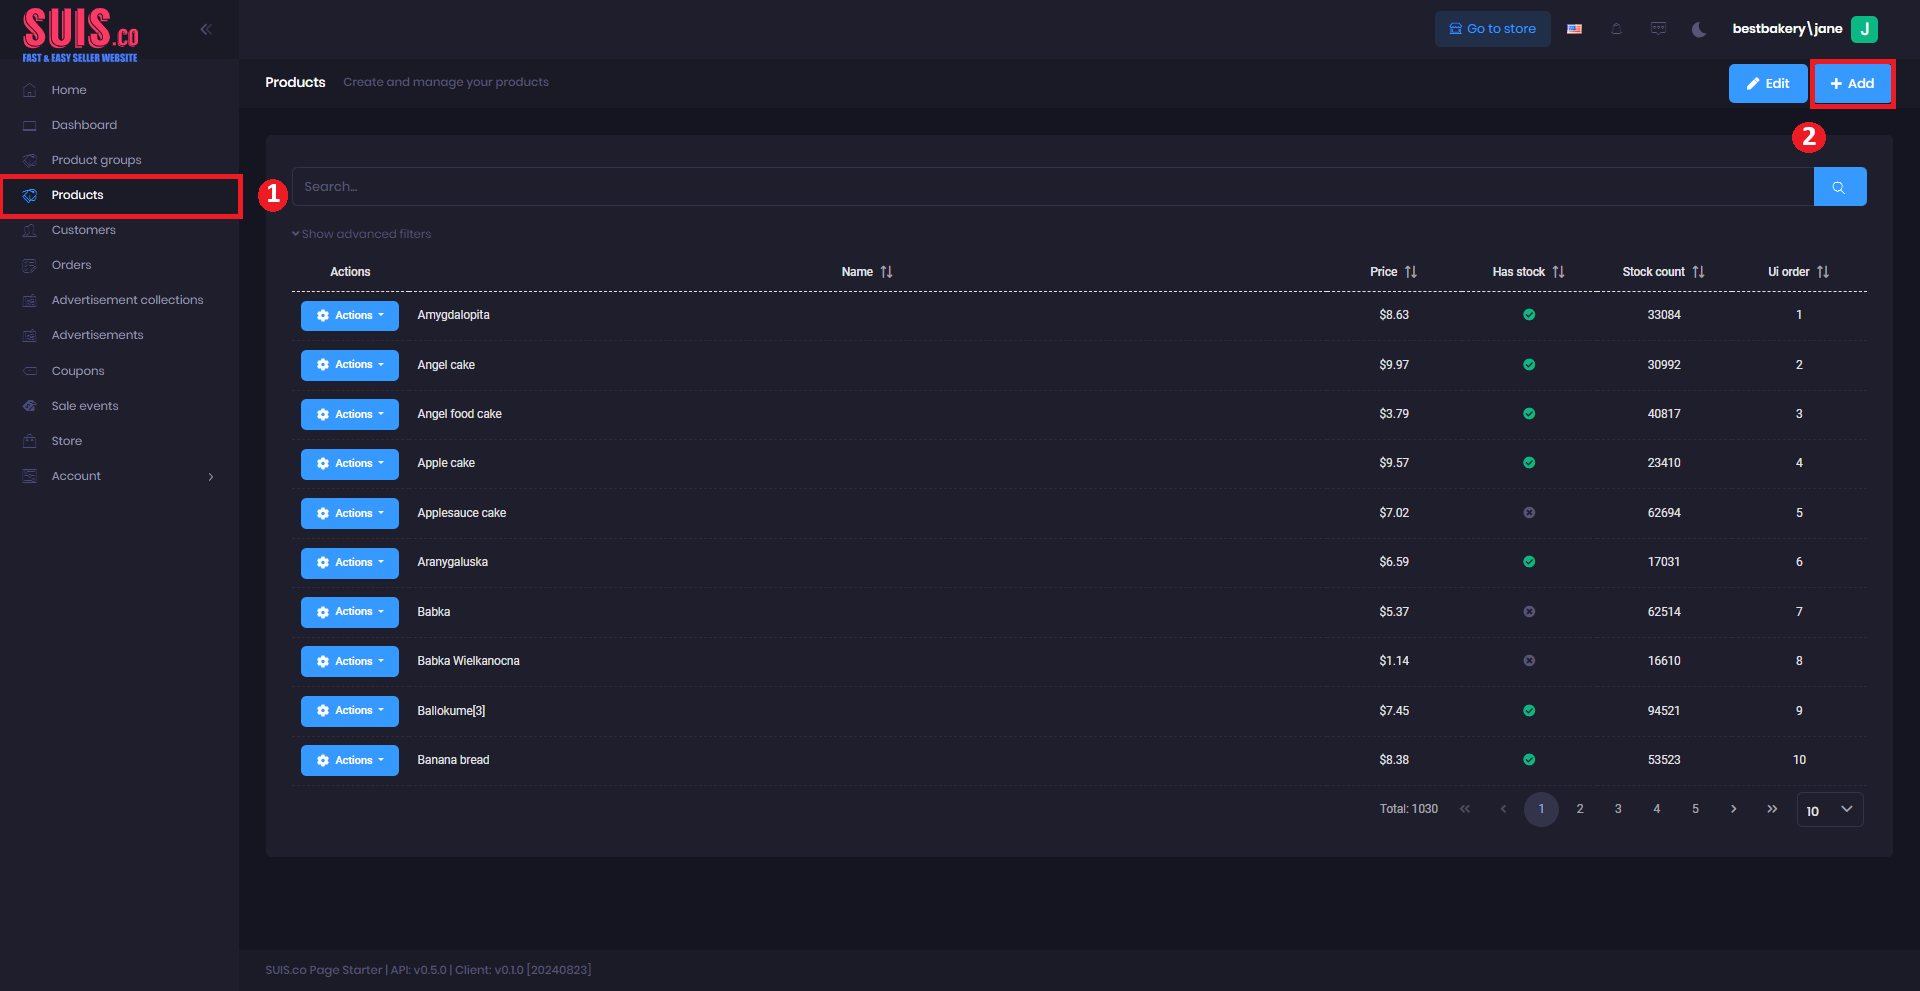Viewport: 1920px width, 991px height.
Task: Open Orders in the sidebar
Action: click(x=71, y=265)
